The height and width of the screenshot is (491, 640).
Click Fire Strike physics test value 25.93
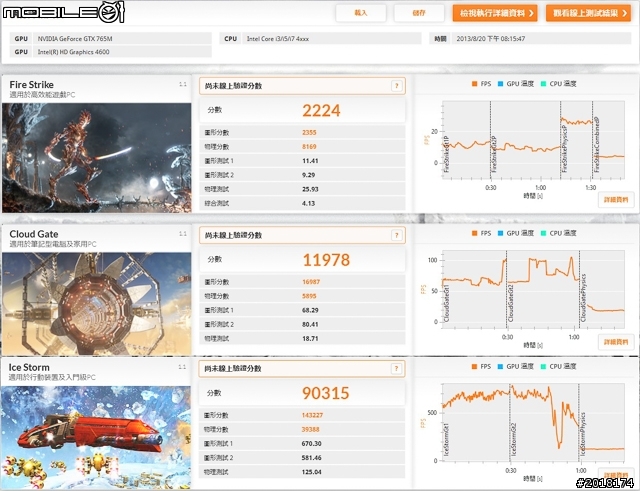click(310, 189)
